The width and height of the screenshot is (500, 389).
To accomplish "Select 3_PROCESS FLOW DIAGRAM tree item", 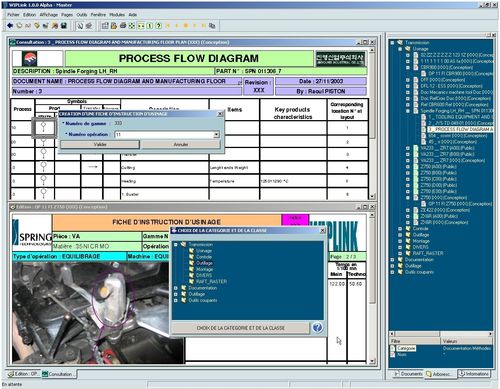I will point(461,129).
